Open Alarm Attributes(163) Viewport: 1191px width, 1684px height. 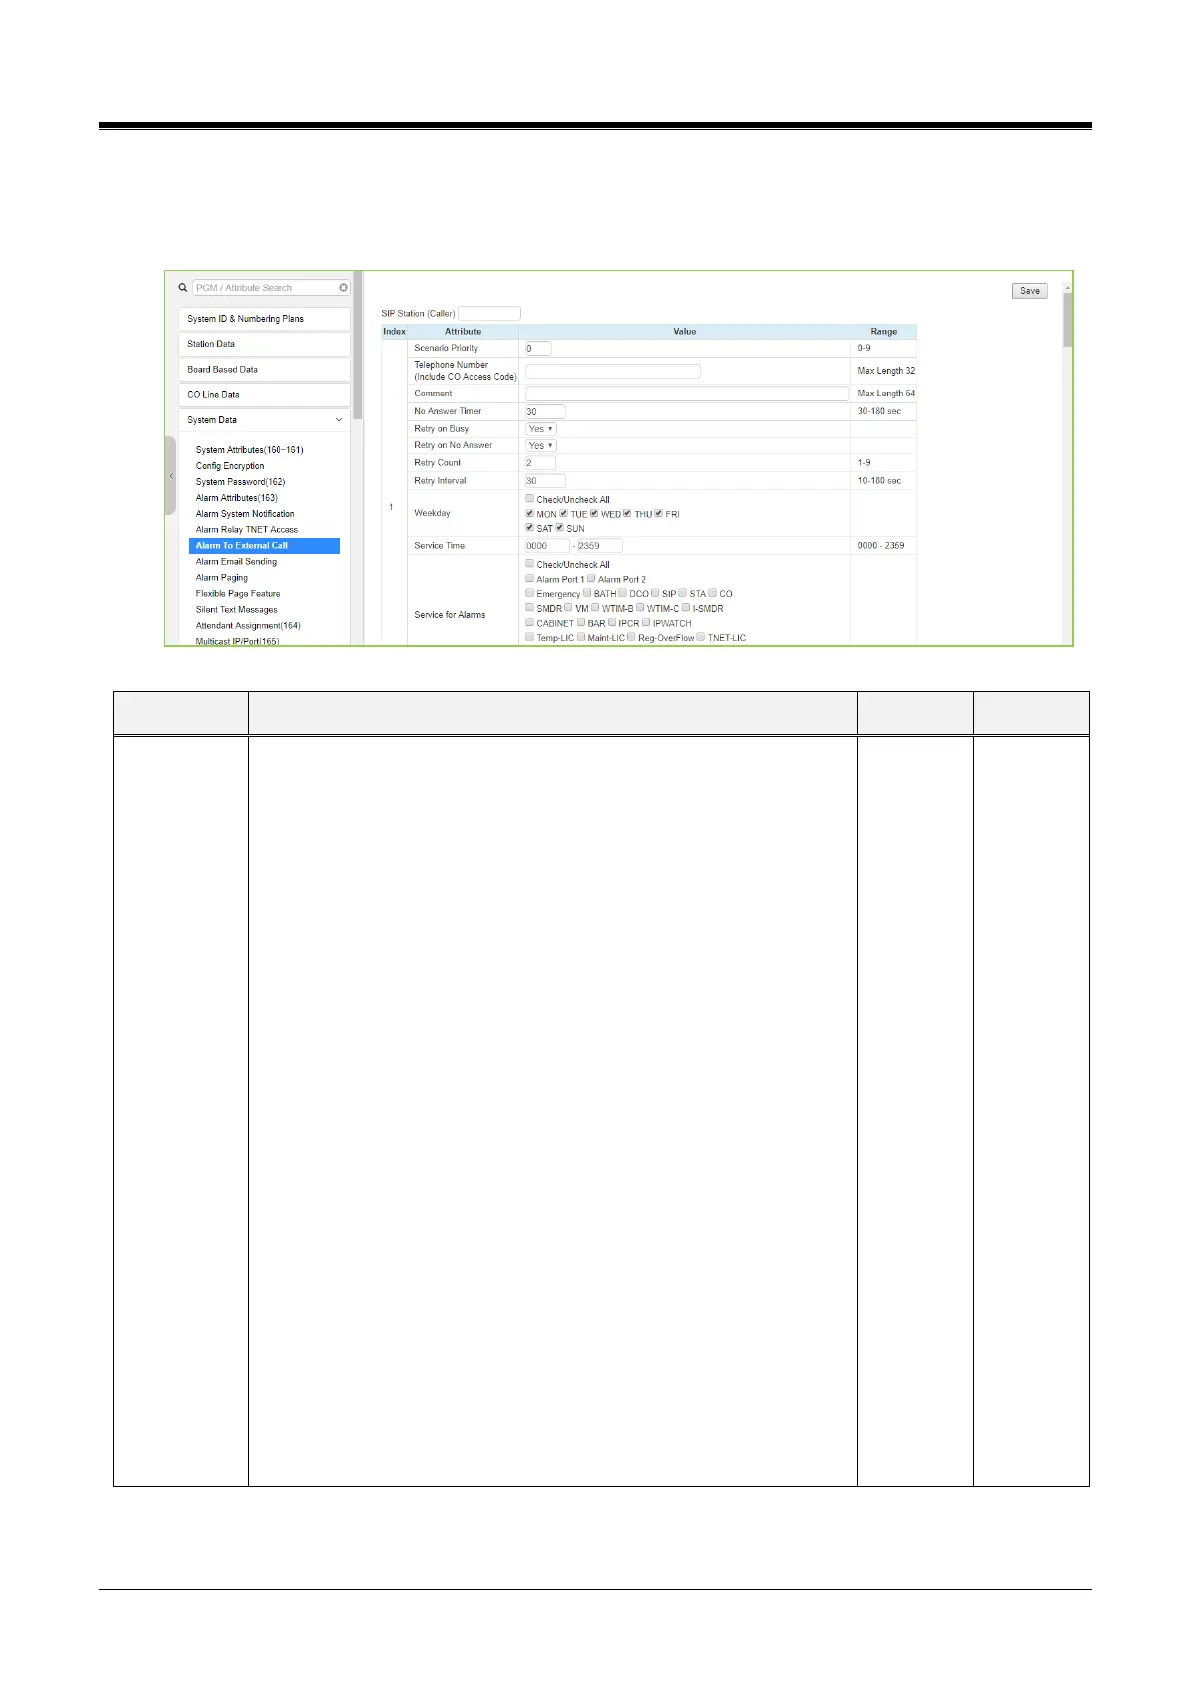[x=237, y=498]
